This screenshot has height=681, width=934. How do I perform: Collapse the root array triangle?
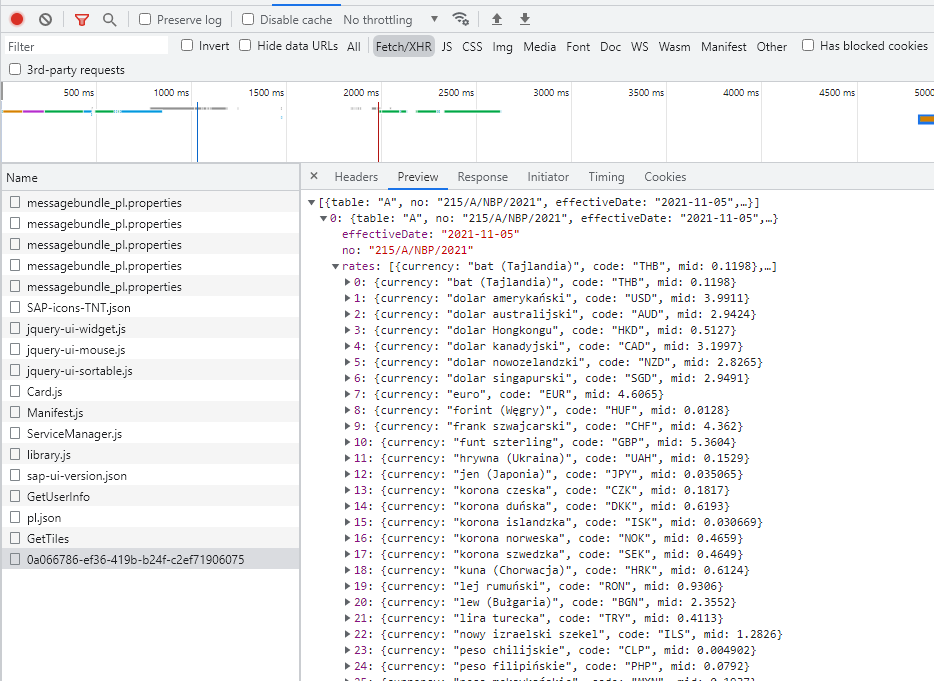tap(312, 203)
